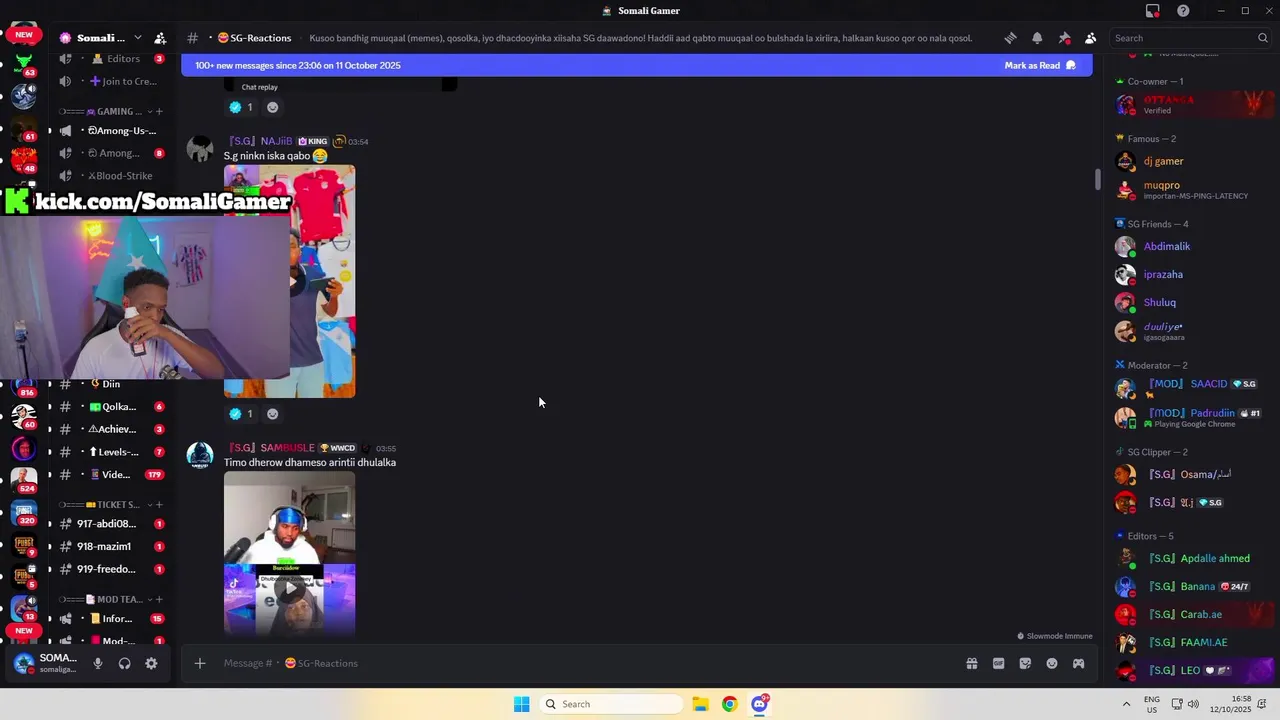The width and height of the screenshot is (1280, 720).
Task: Click SAMBUSLE's avatar
Action: point(200,455)
